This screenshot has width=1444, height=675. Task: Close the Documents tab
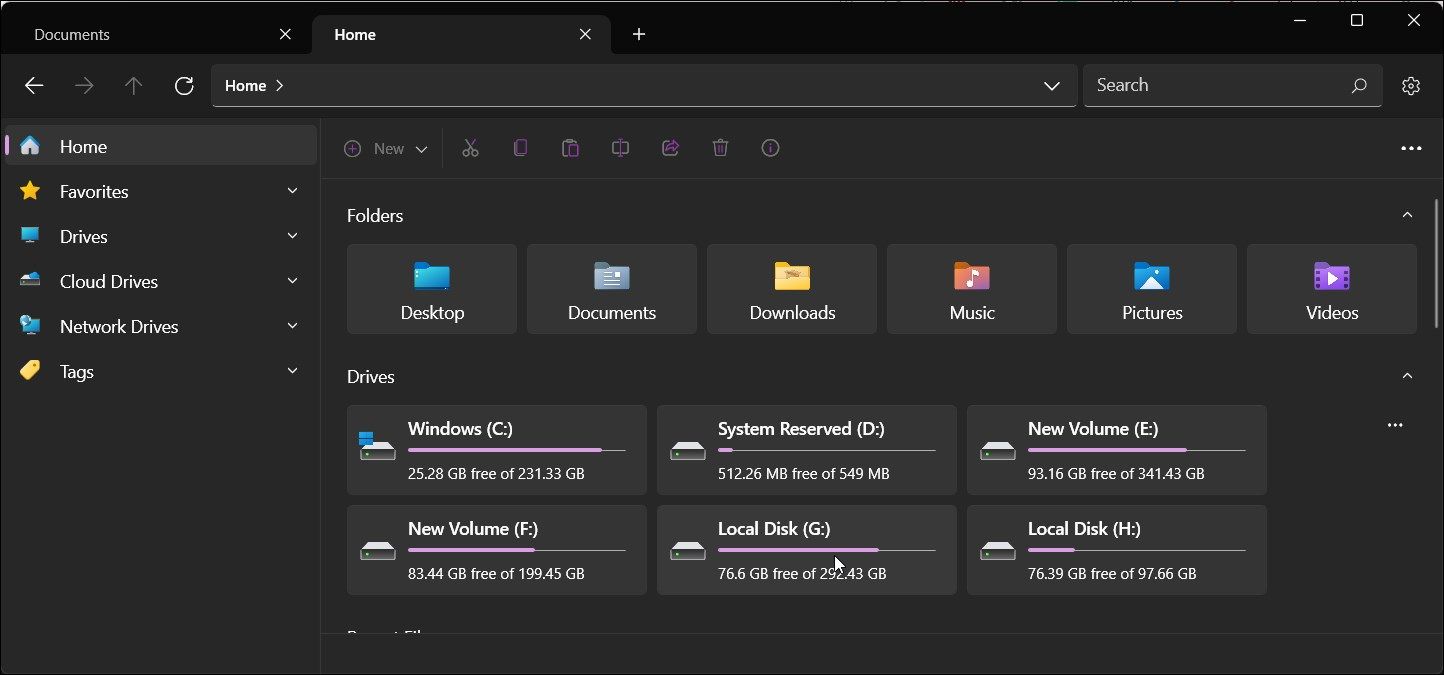285,34
